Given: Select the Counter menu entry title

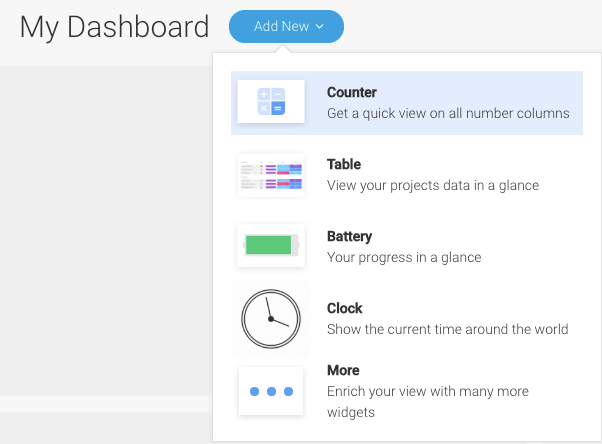Looking at the screenshot, I should [352, 92].
